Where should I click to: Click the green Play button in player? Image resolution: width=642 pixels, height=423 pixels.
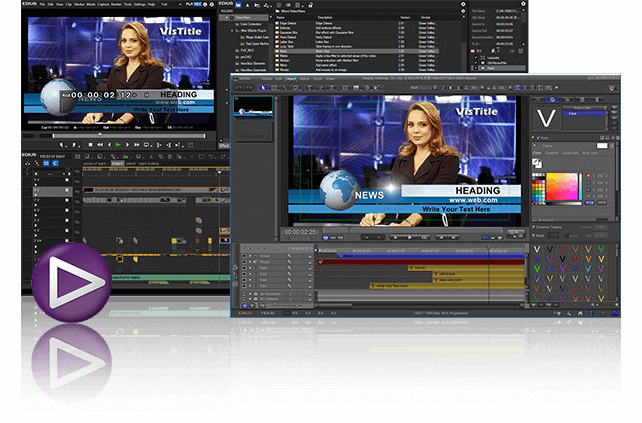[x=118, y=145]
